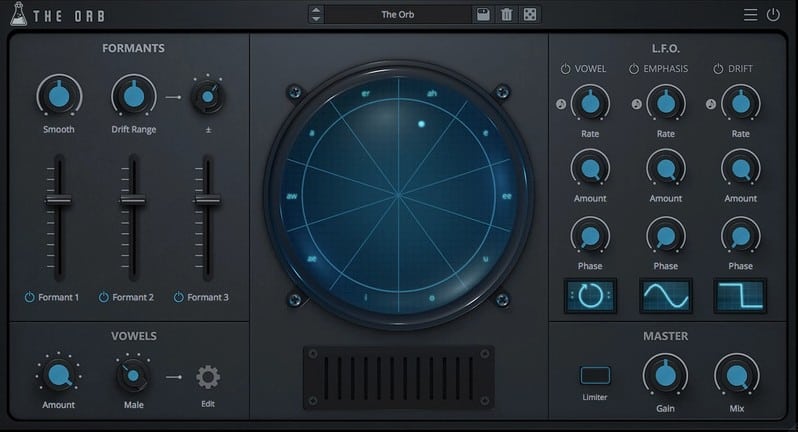Image resolution: width=798 pixels, height=432 pixels.
Task: Save the current preset with the disk icon
Action: point(483,14)
